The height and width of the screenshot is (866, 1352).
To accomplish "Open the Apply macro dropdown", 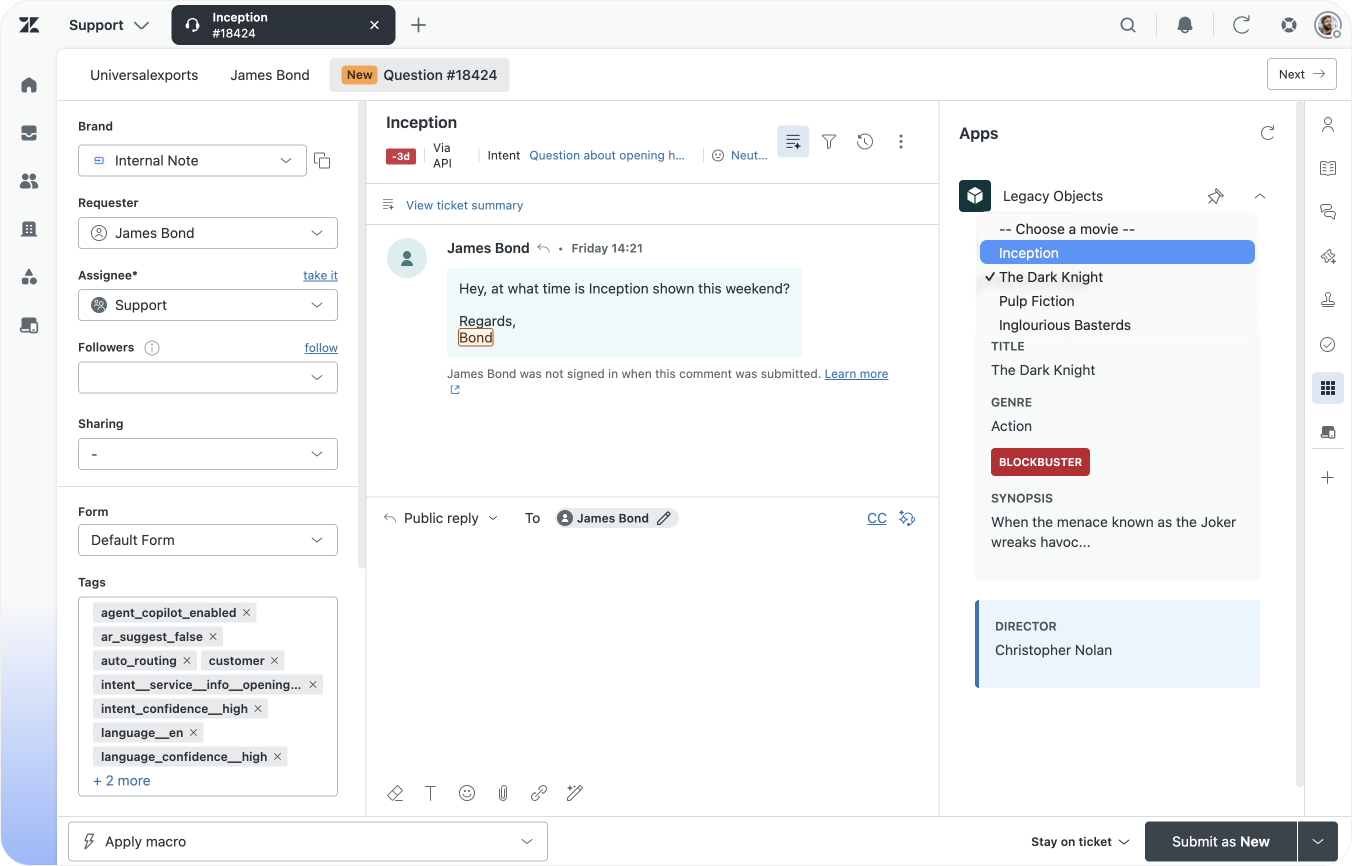I will [x=308, y=841].
